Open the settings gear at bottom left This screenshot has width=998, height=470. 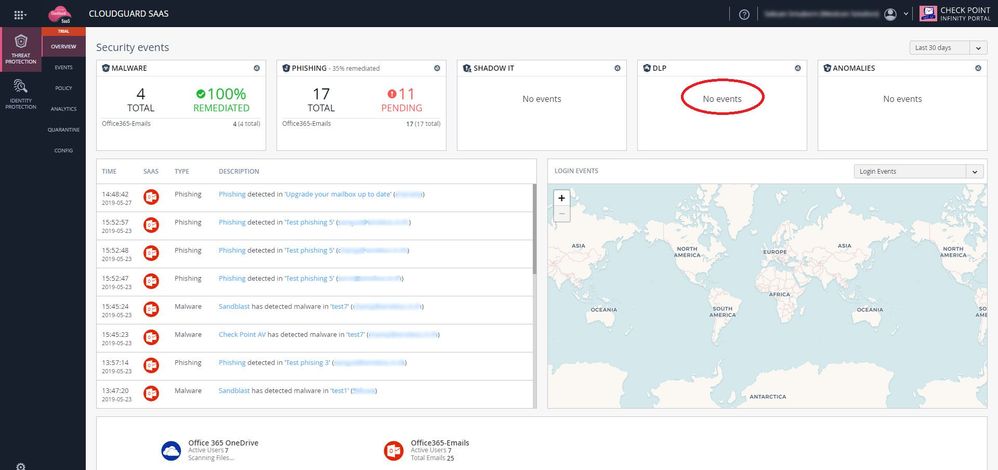point(20,465)
